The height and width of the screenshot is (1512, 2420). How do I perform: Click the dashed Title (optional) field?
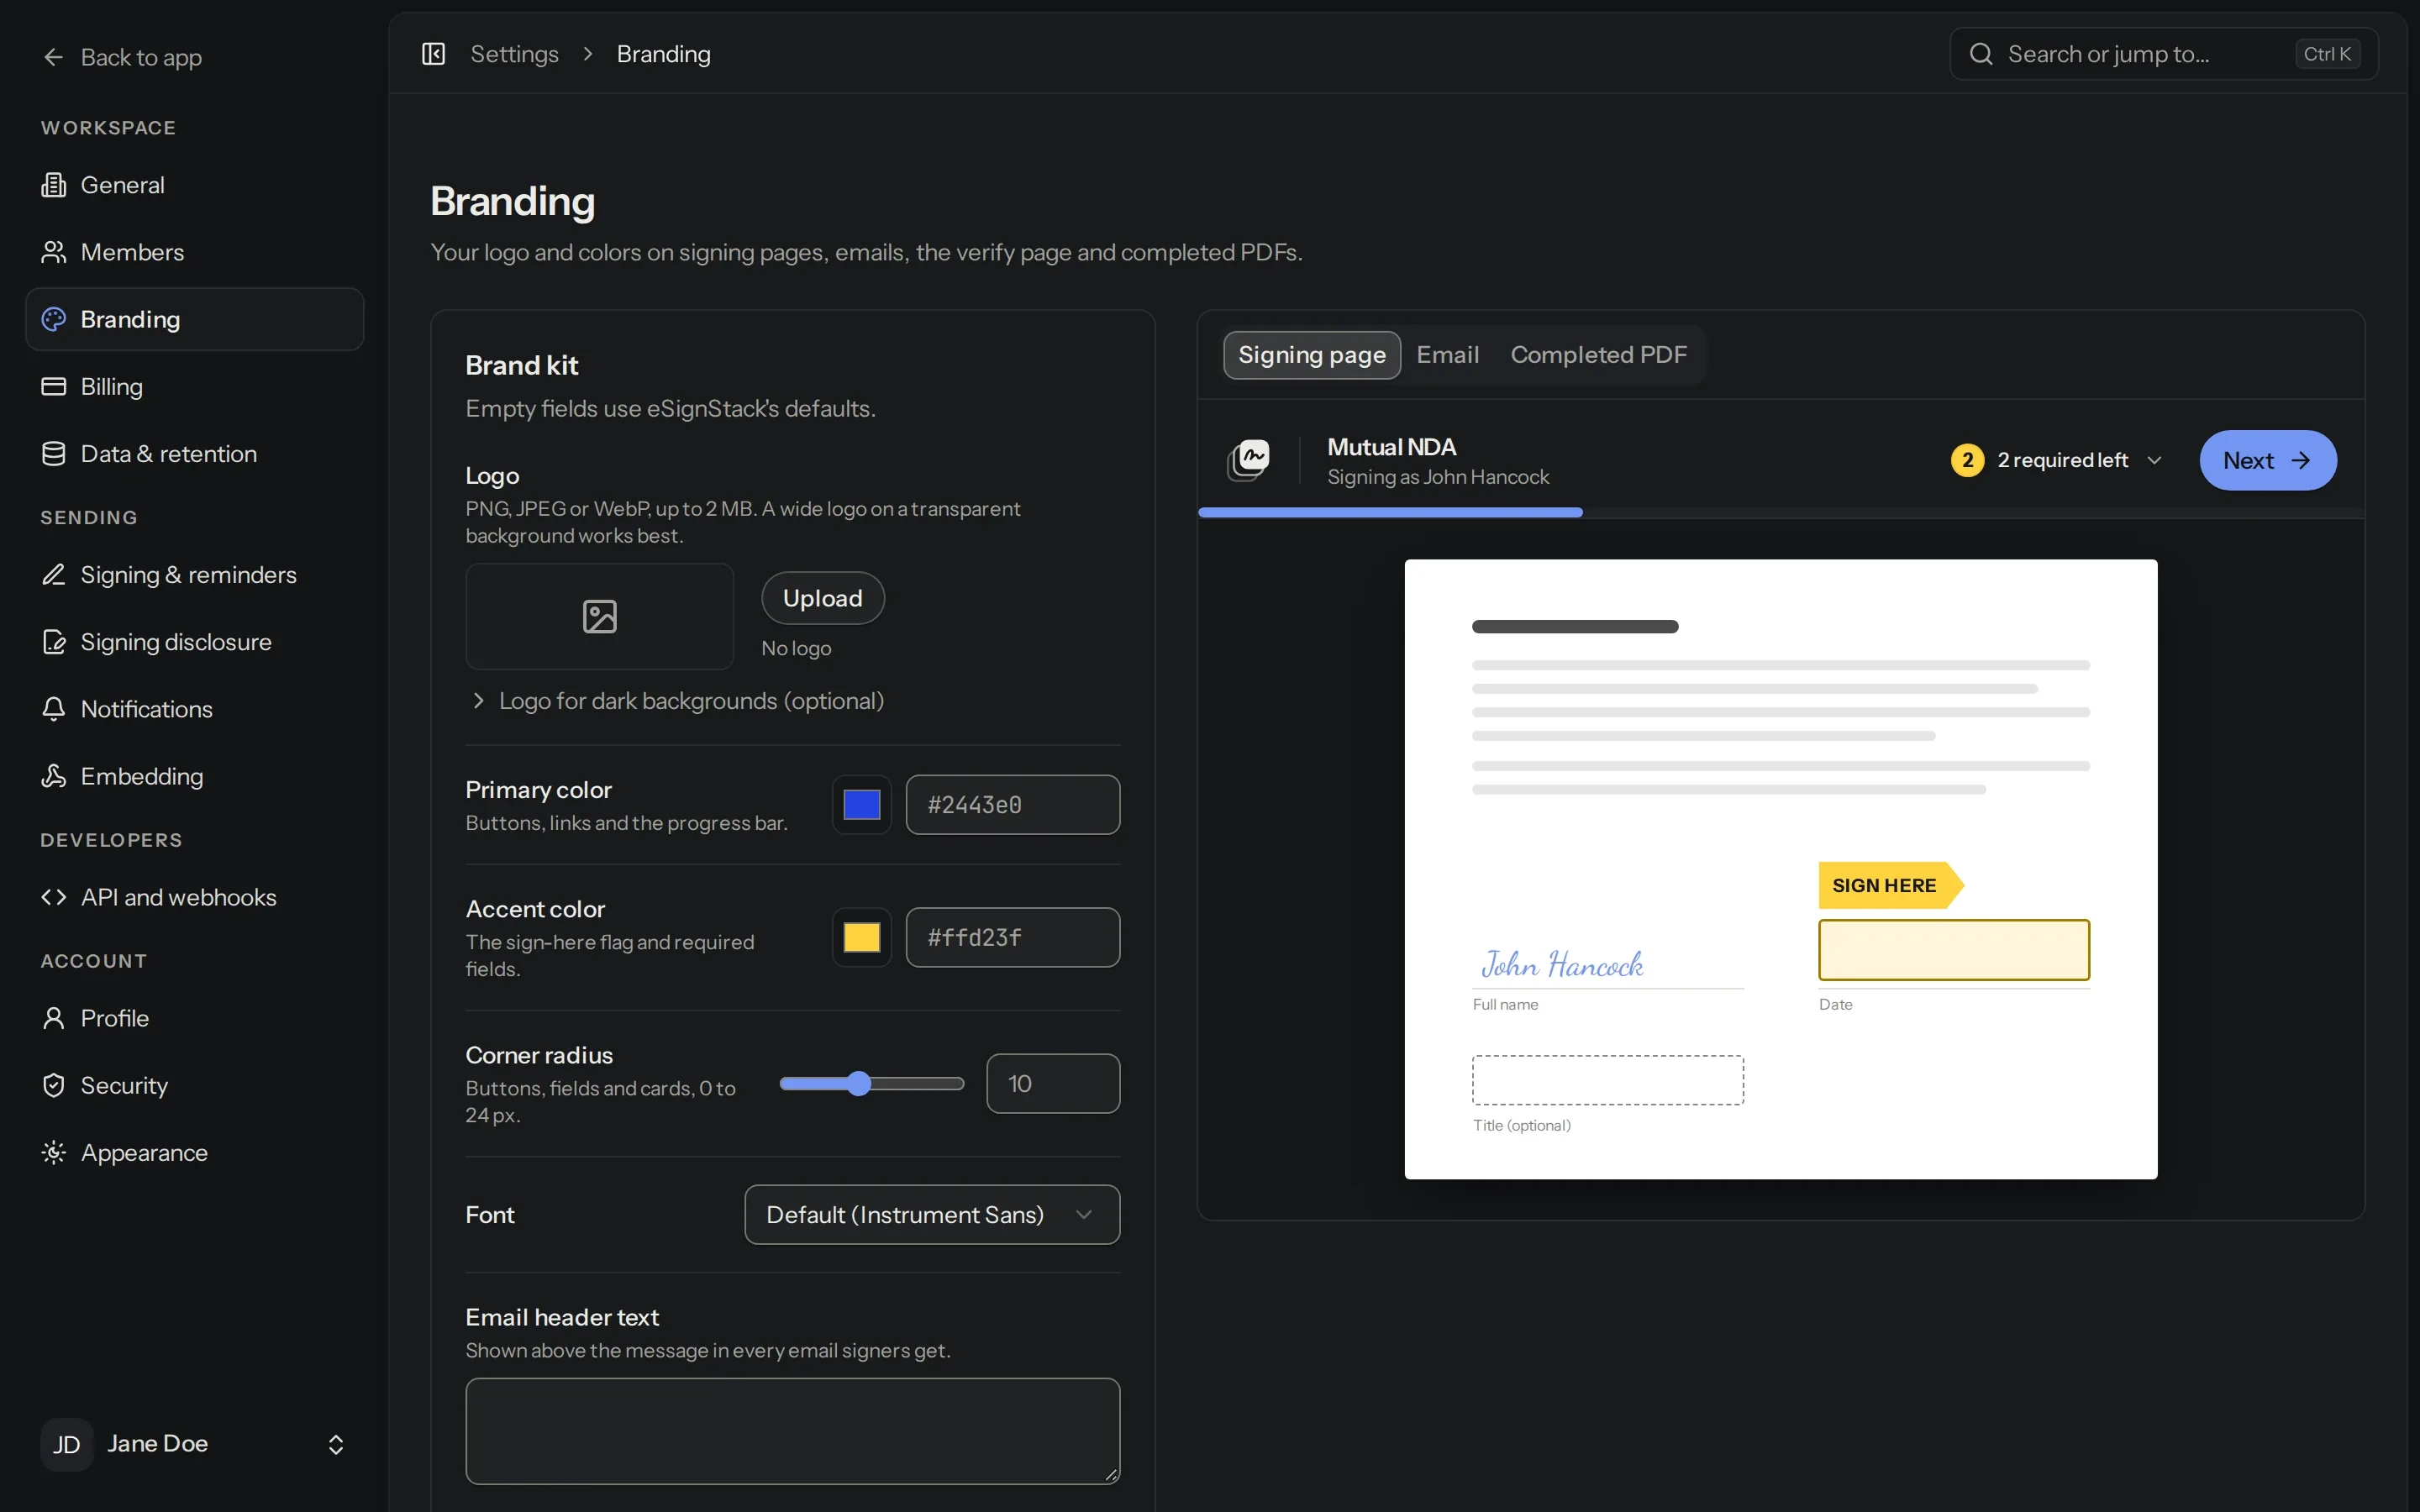click(1608, 1080)
